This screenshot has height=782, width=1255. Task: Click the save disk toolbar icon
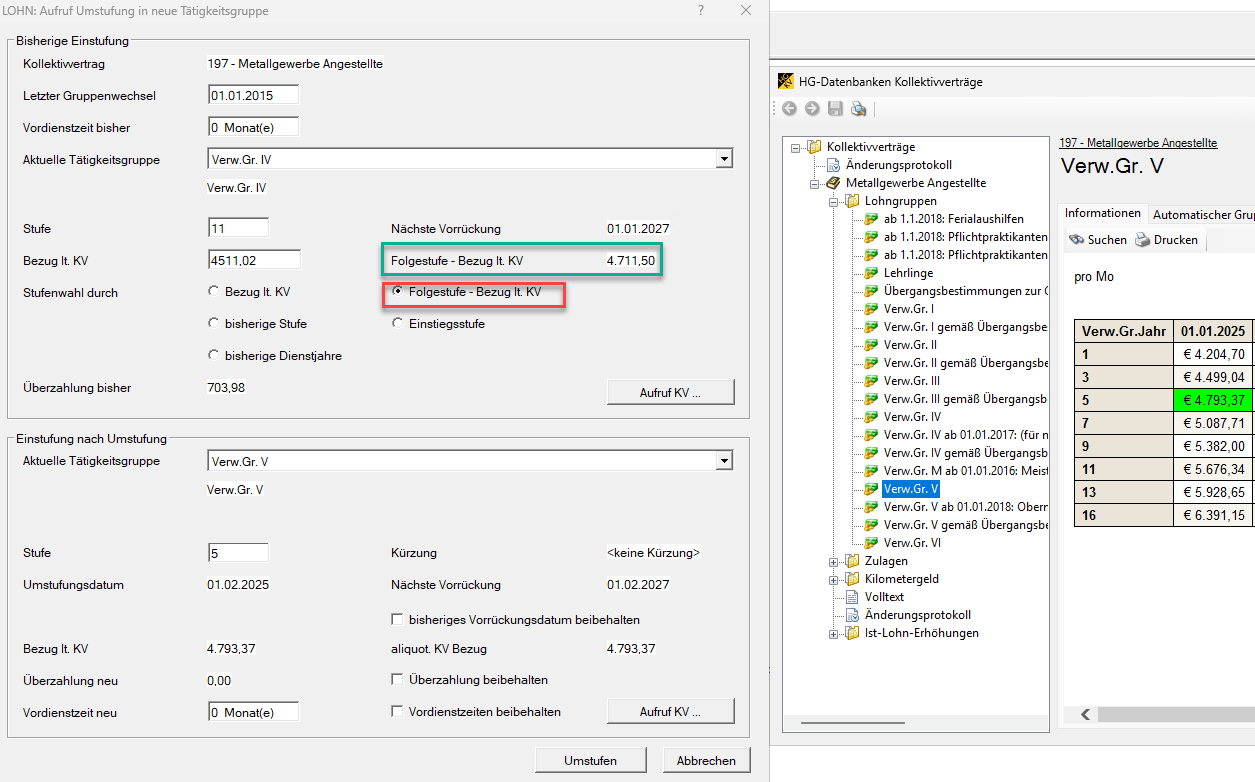[x=835, y=109]
